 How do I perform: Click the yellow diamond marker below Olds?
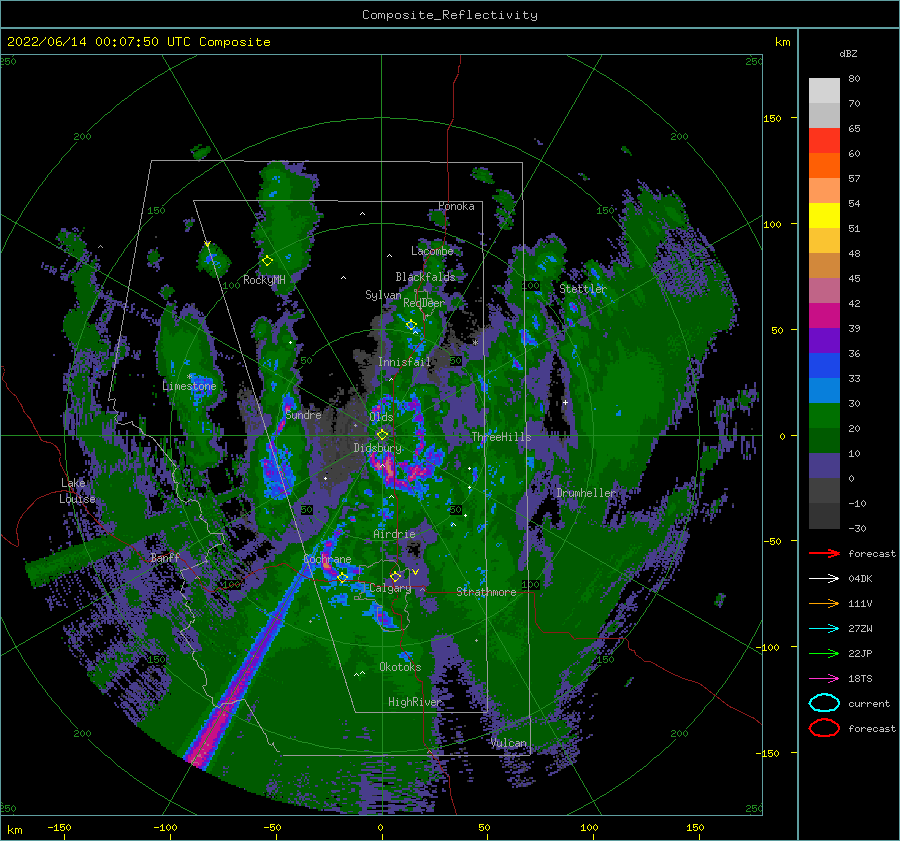382,435
